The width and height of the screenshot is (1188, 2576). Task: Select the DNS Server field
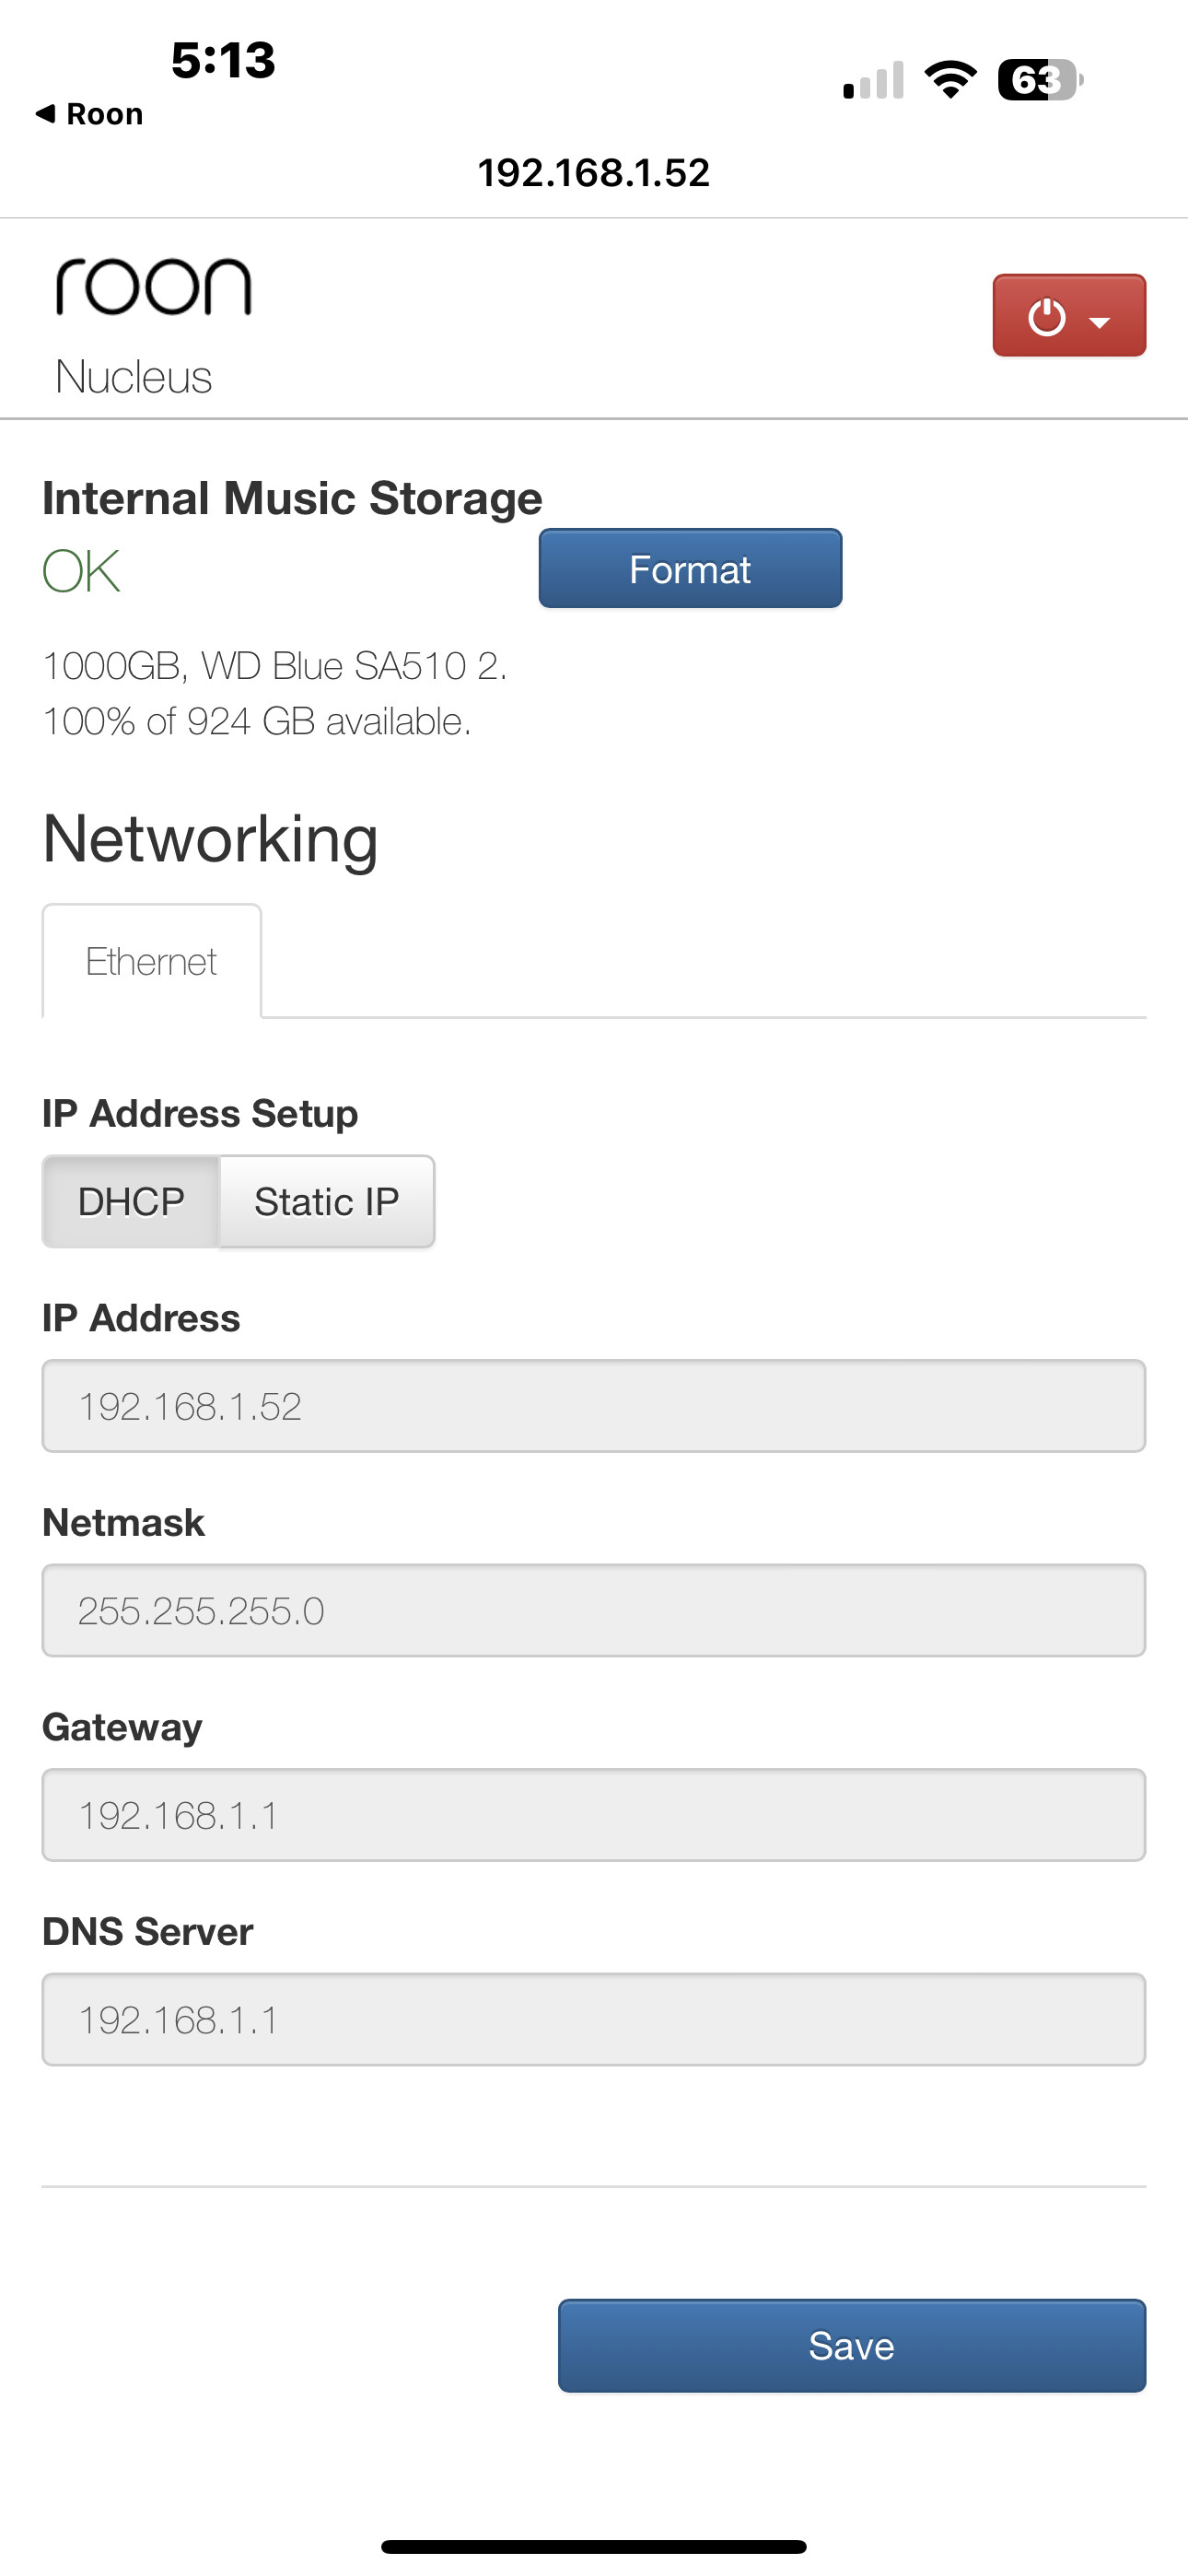[593, 2019]
